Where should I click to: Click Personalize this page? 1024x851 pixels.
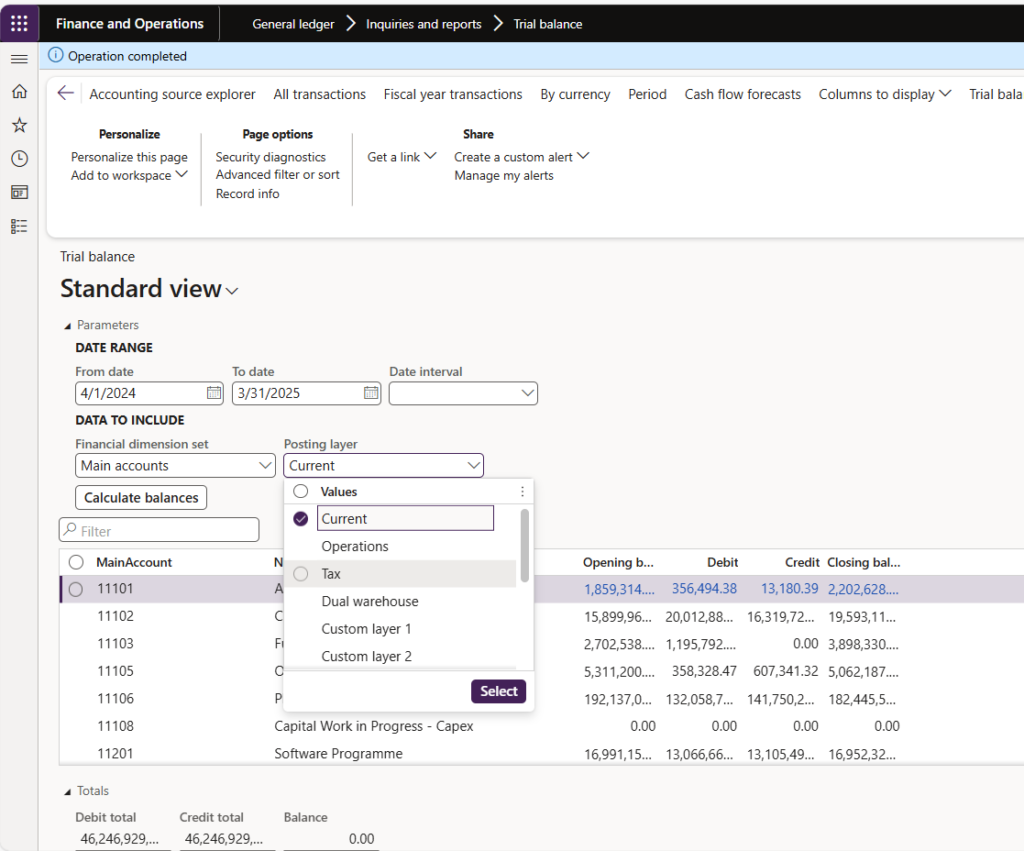129,157
